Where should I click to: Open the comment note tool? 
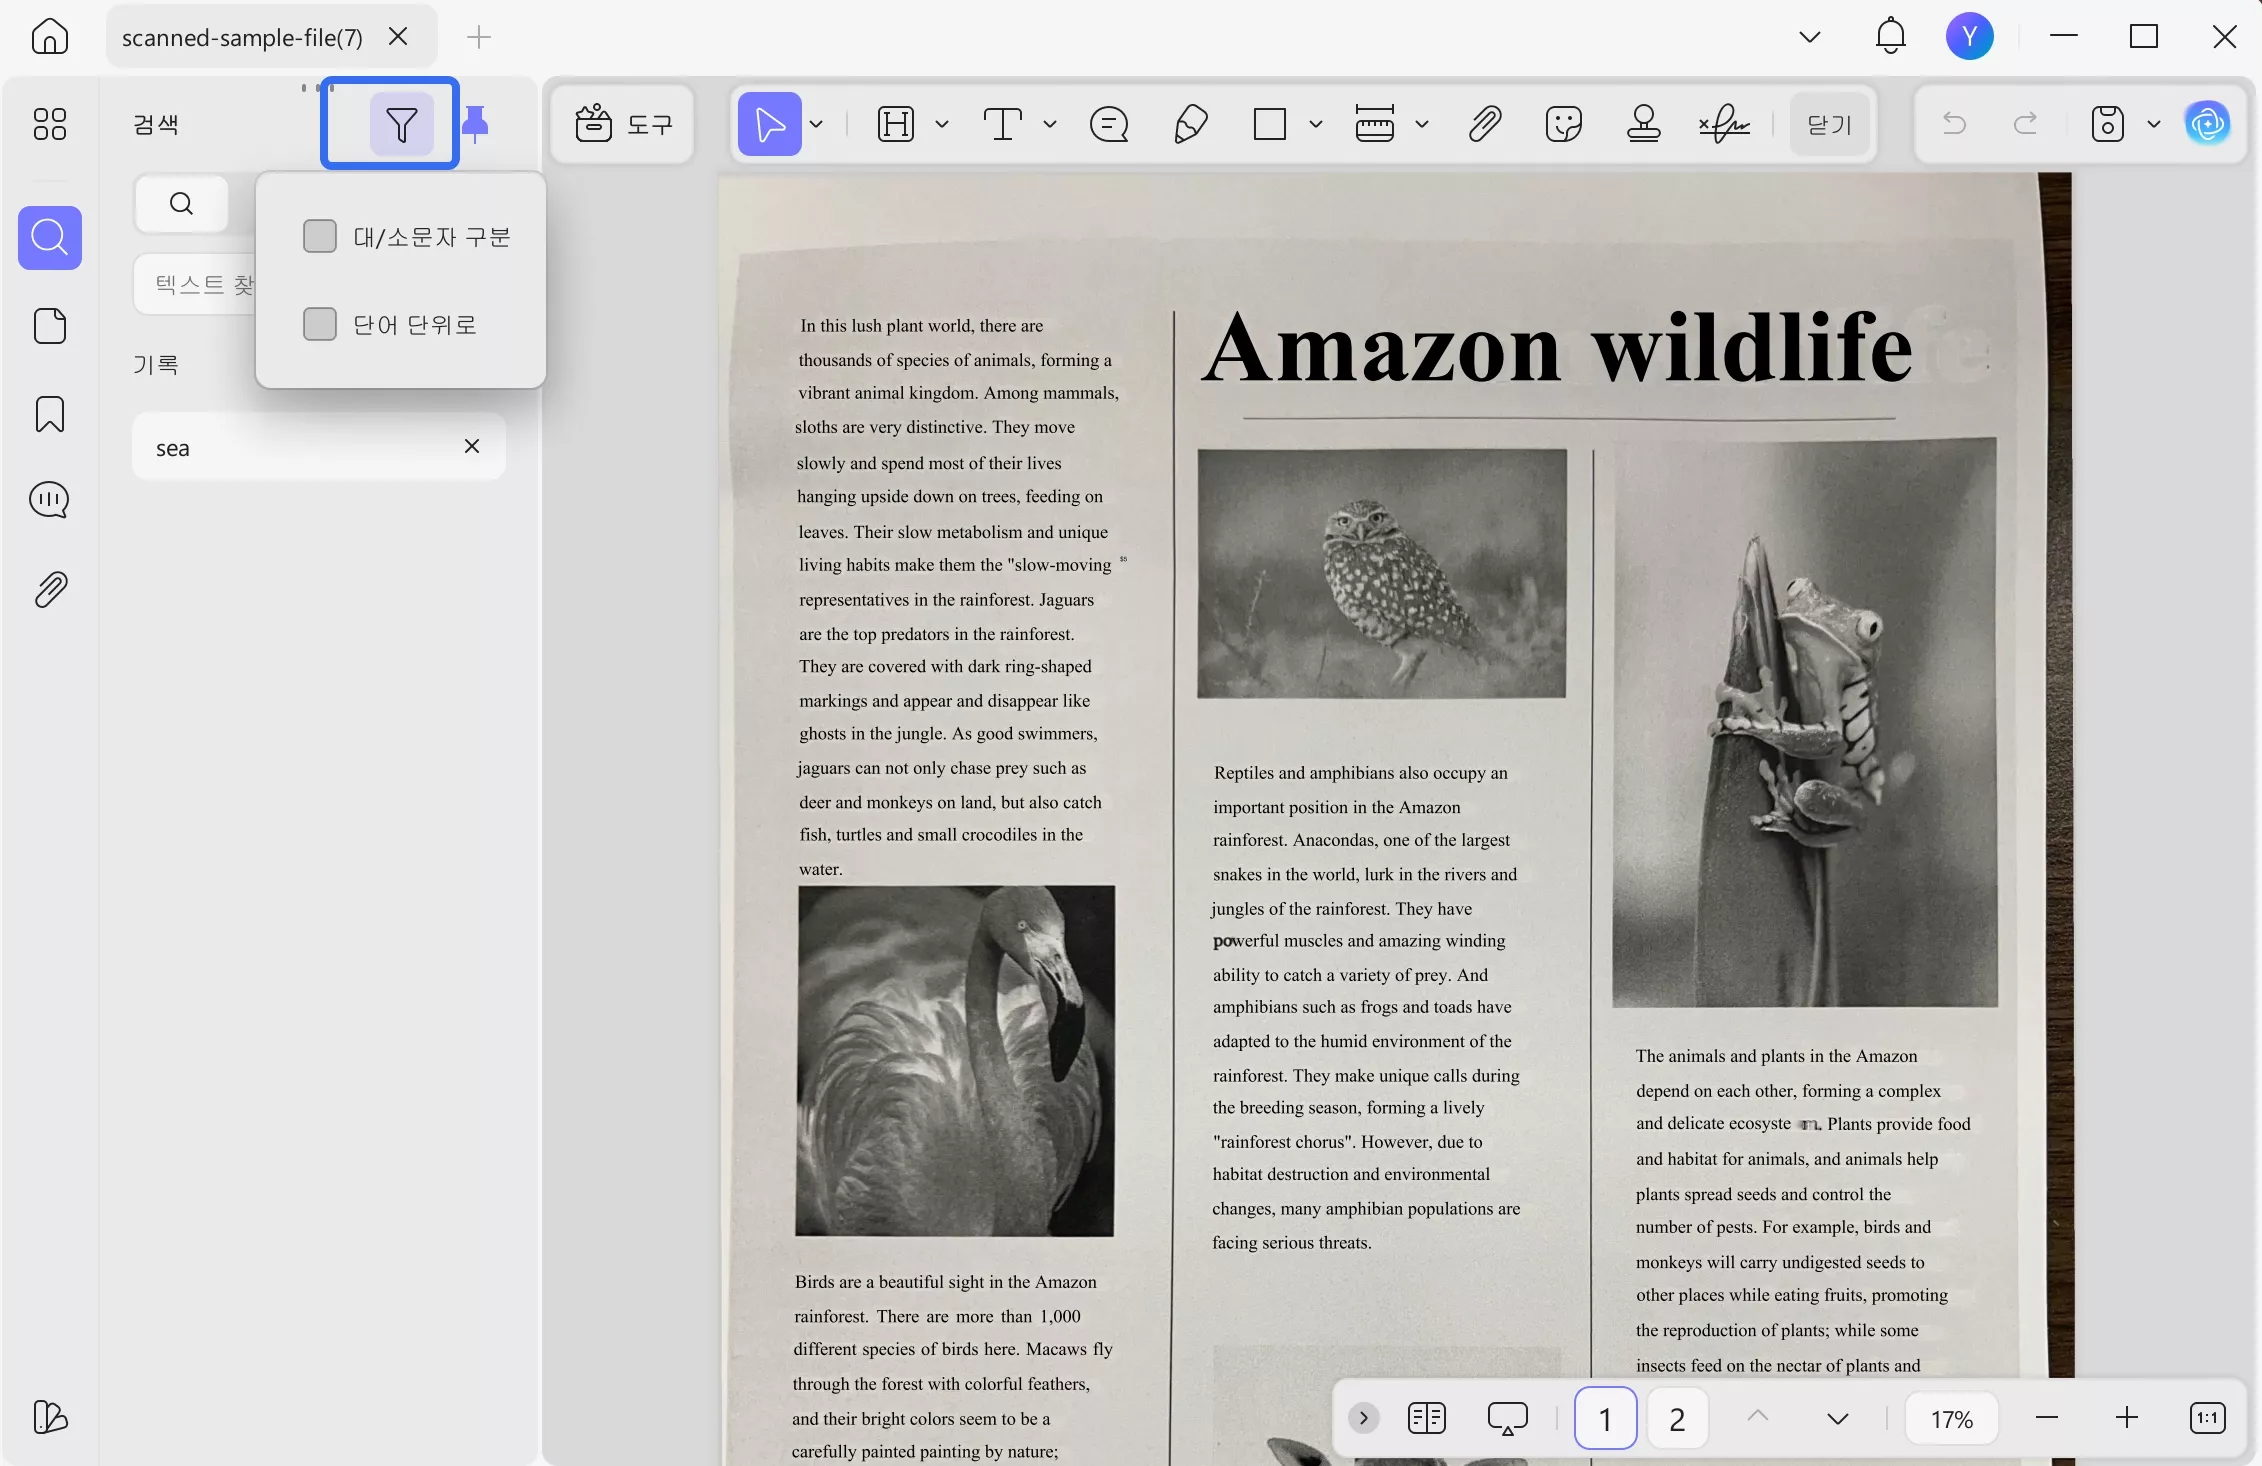pos(1109,124)
